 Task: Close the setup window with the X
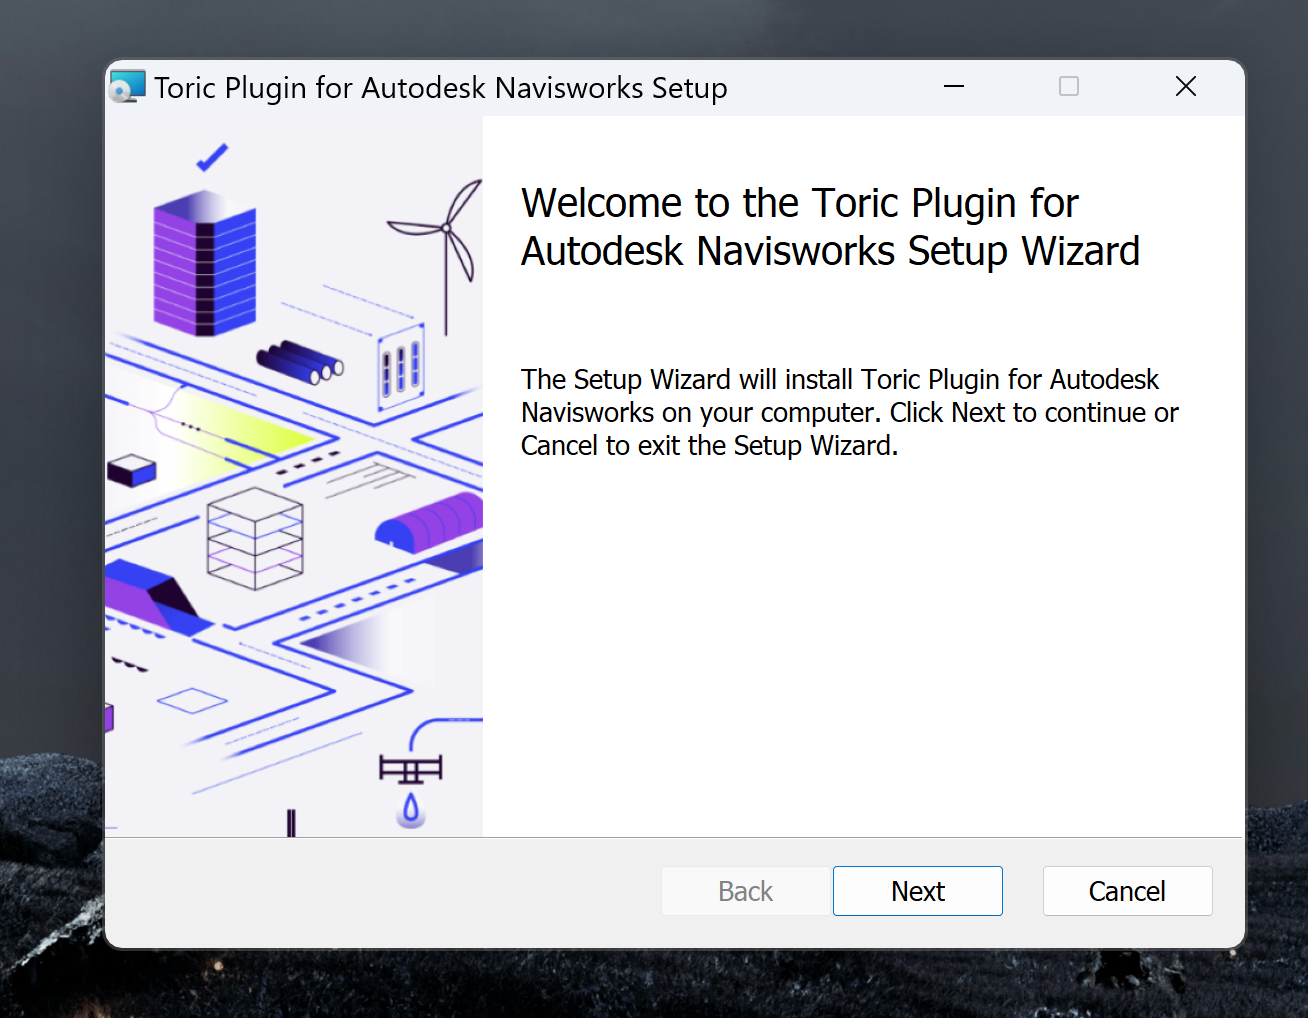click(x=1186, y=87)
